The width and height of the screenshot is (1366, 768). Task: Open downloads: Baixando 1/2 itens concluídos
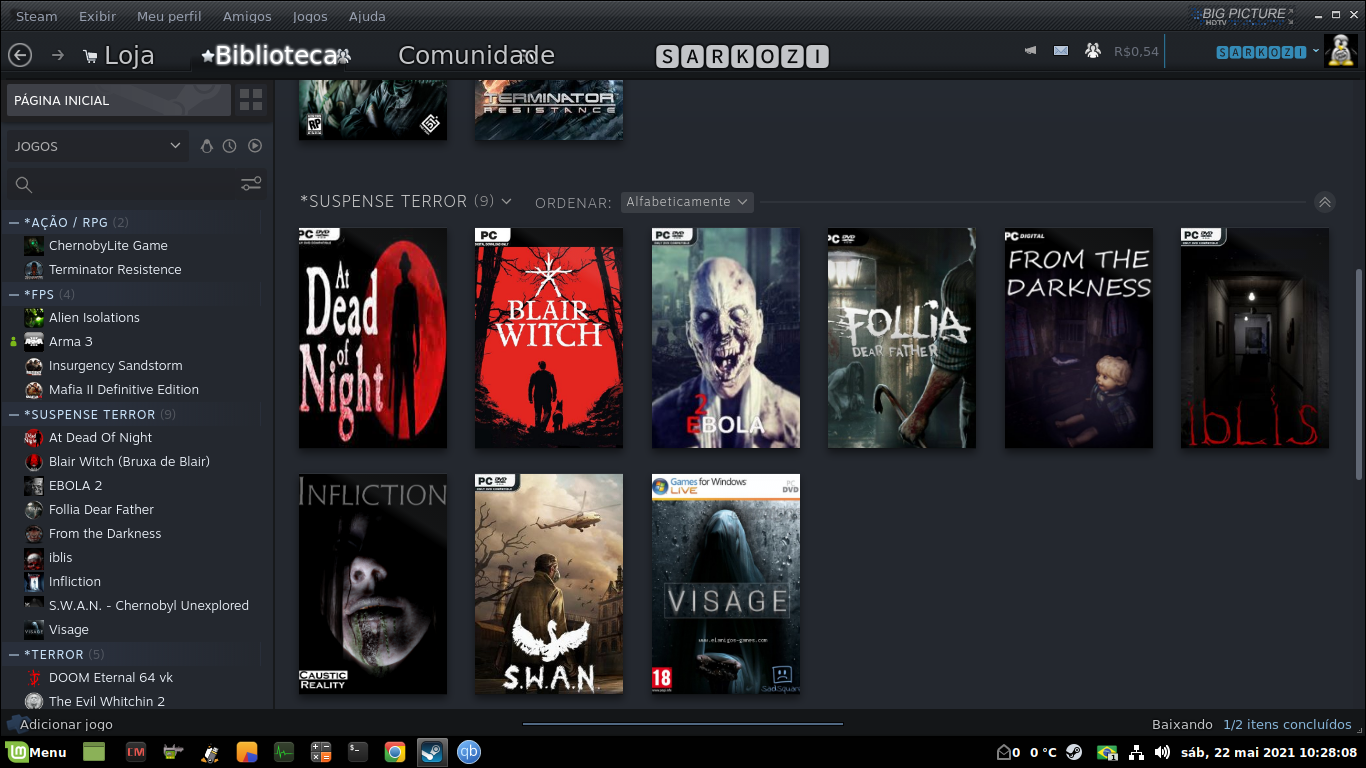pyautogui.click(x=1251, y=724)
